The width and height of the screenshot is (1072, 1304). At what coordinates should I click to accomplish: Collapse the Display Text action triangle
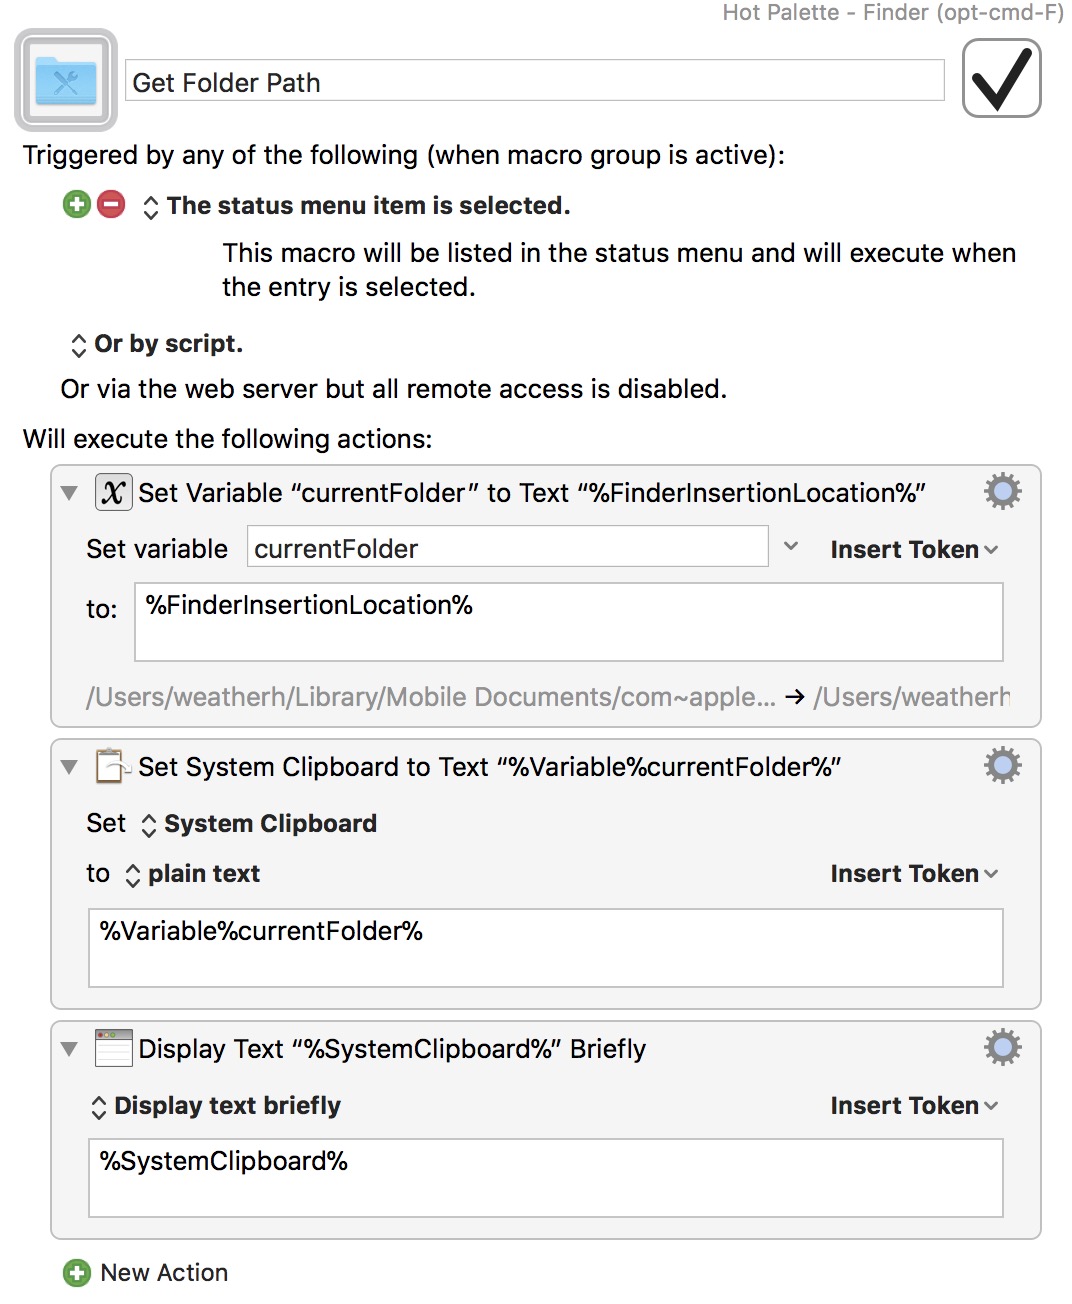pyautogui.click(x=69, y=1048)
